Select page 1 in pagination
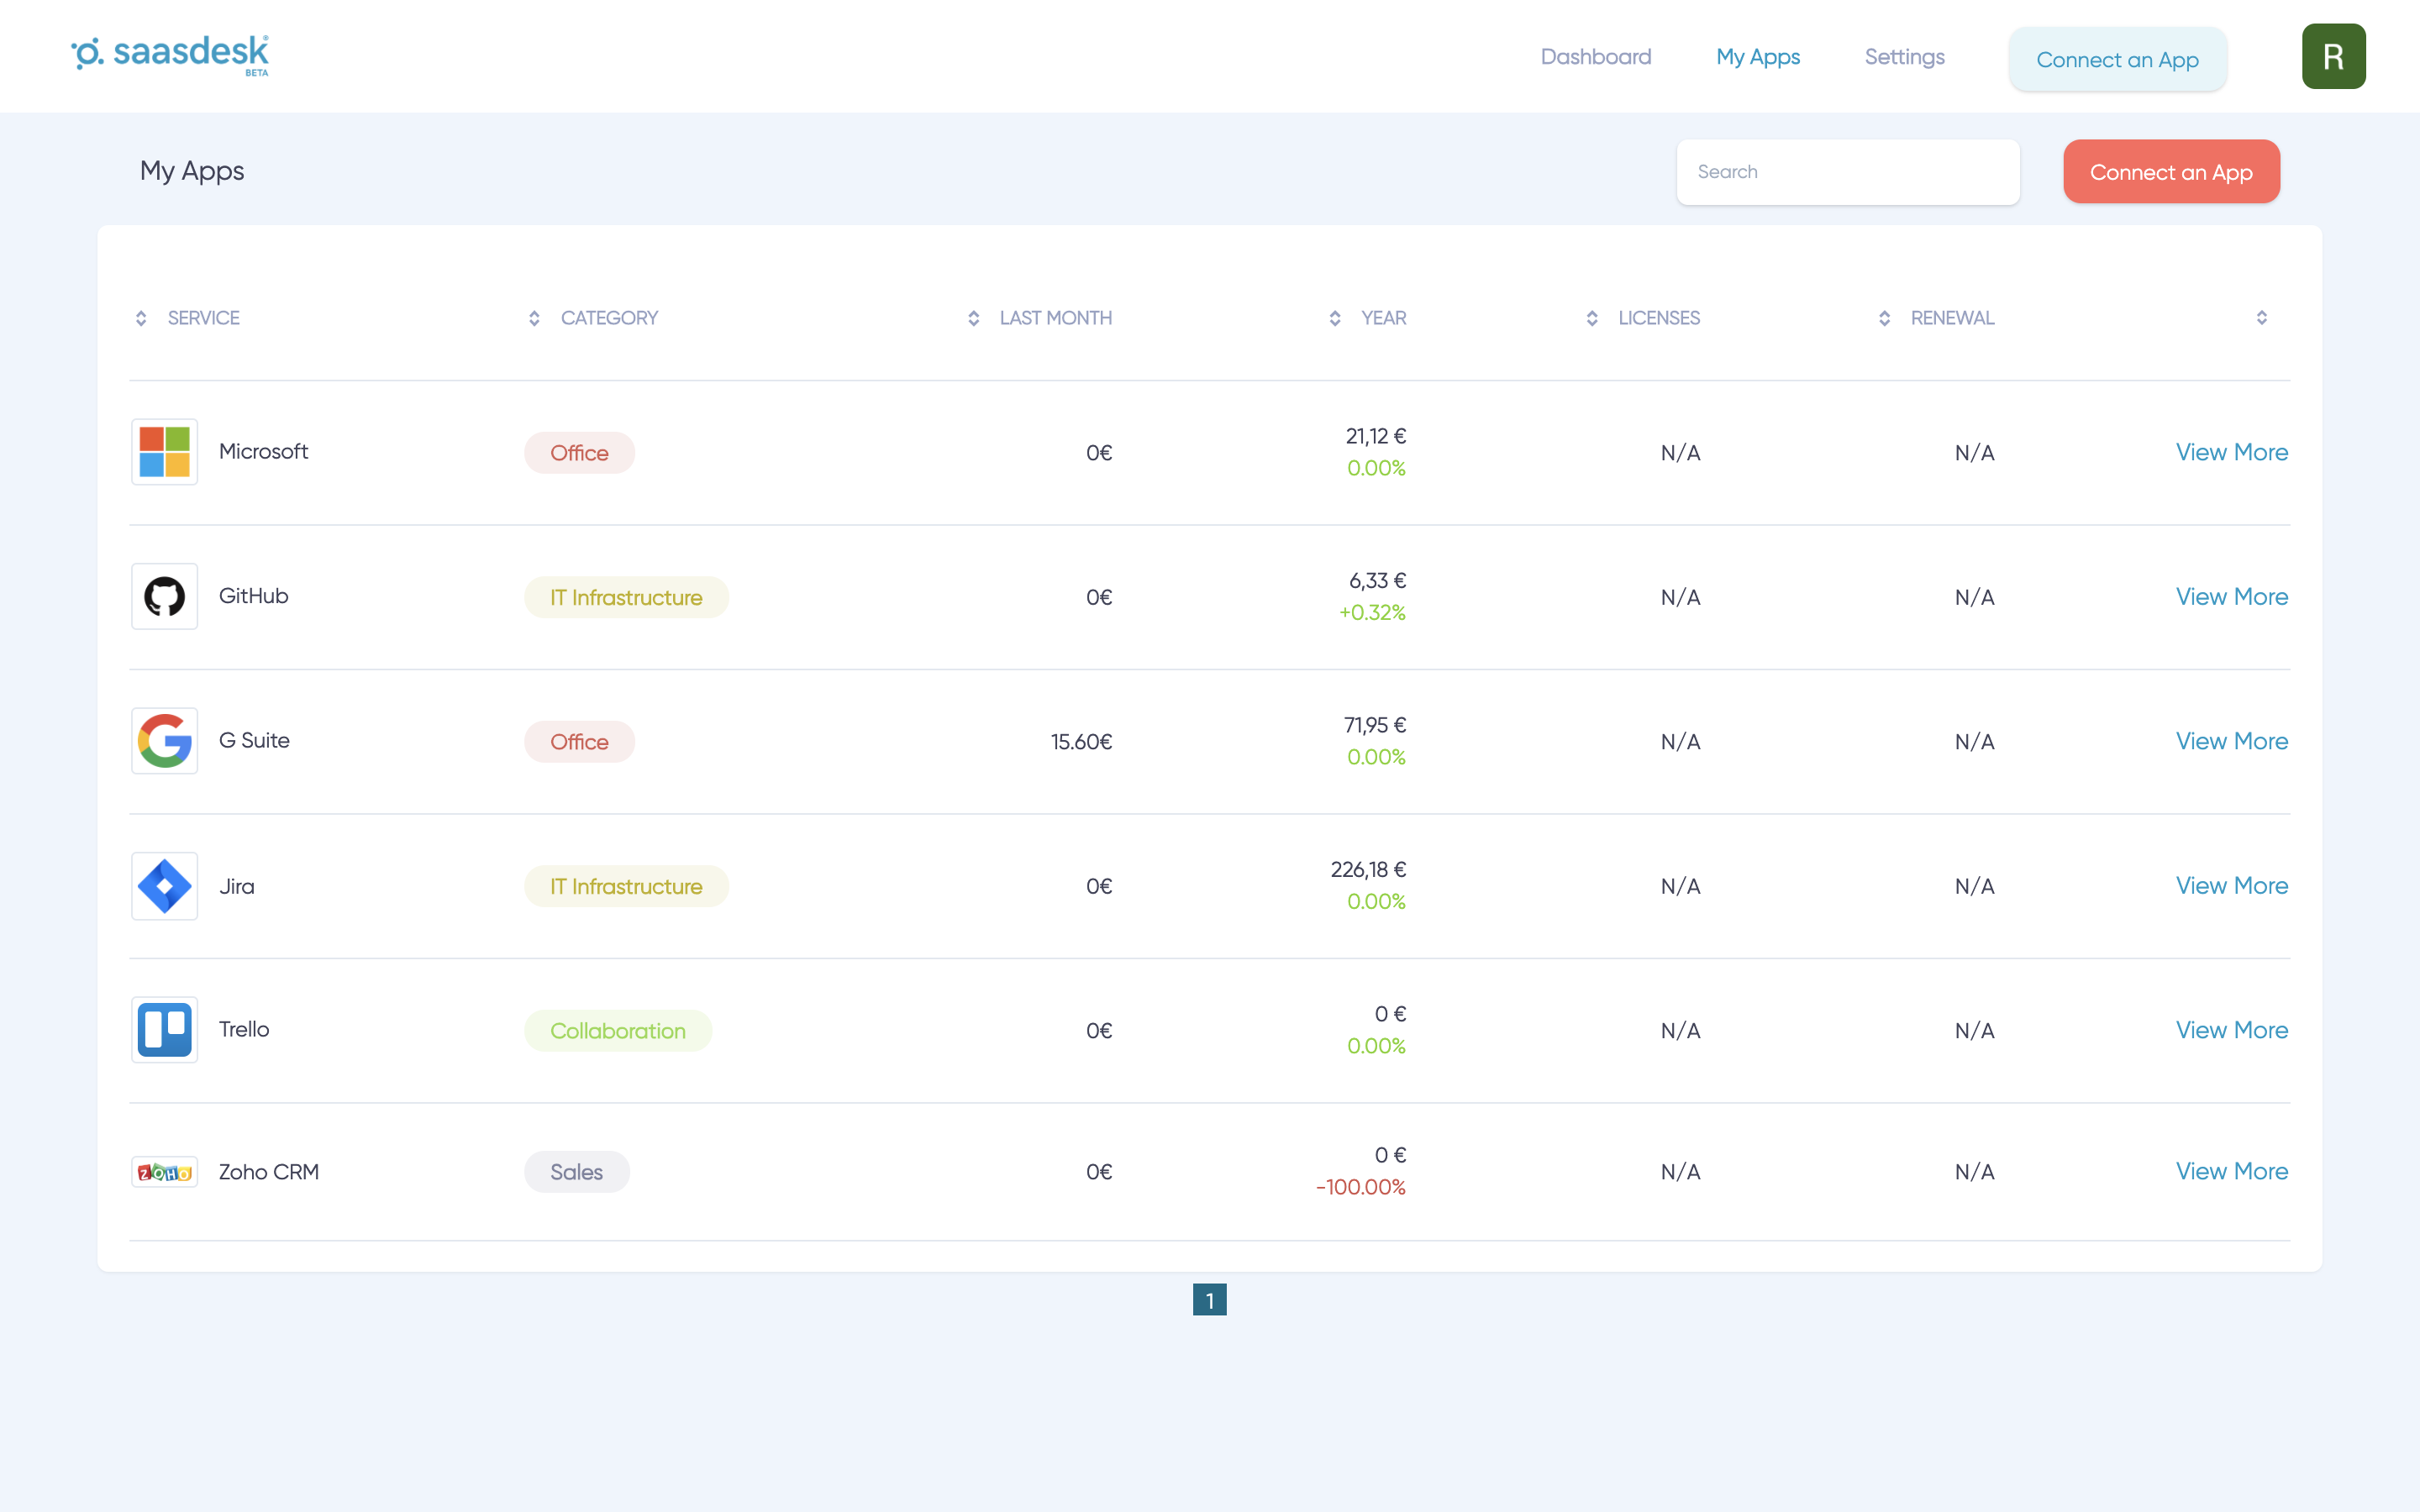Image resolution: width=2420 pixels, height=1512 pixels. pos(1209,1300)
